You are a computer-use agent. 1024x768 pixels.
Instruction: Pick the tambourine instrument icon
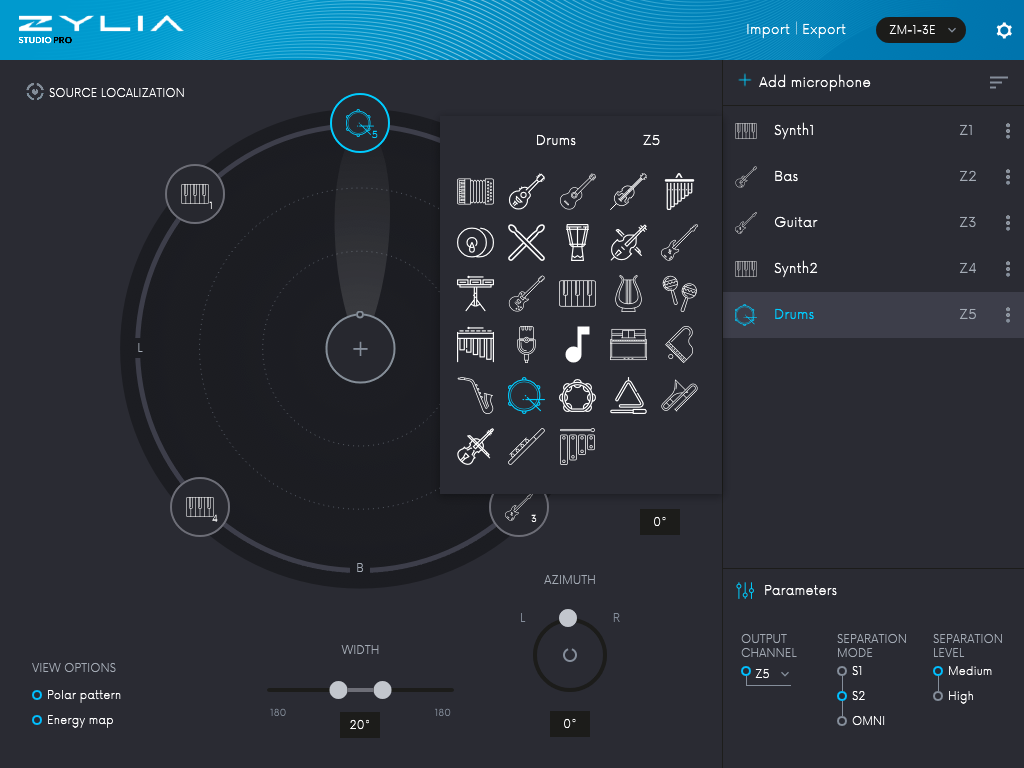[578, 394]
